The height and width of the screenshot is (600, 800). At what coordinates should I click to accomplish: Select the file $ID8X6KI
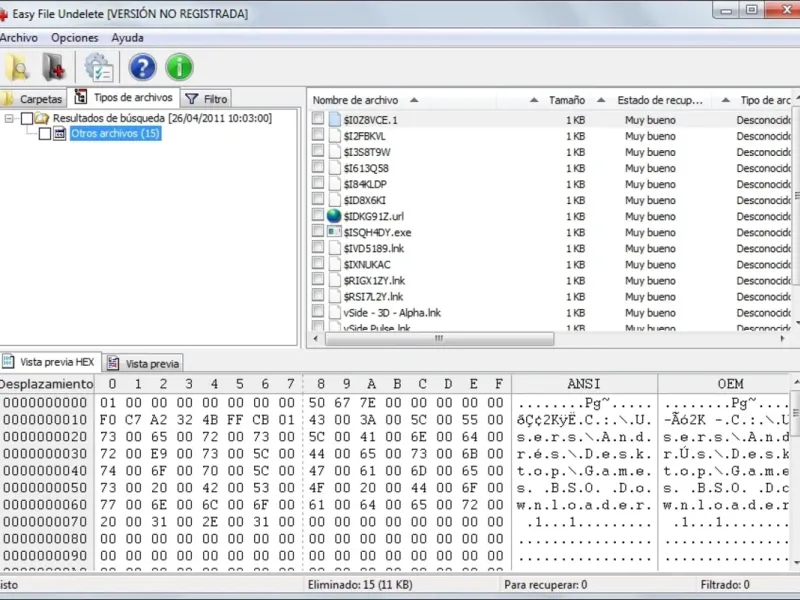click(364, 201)
